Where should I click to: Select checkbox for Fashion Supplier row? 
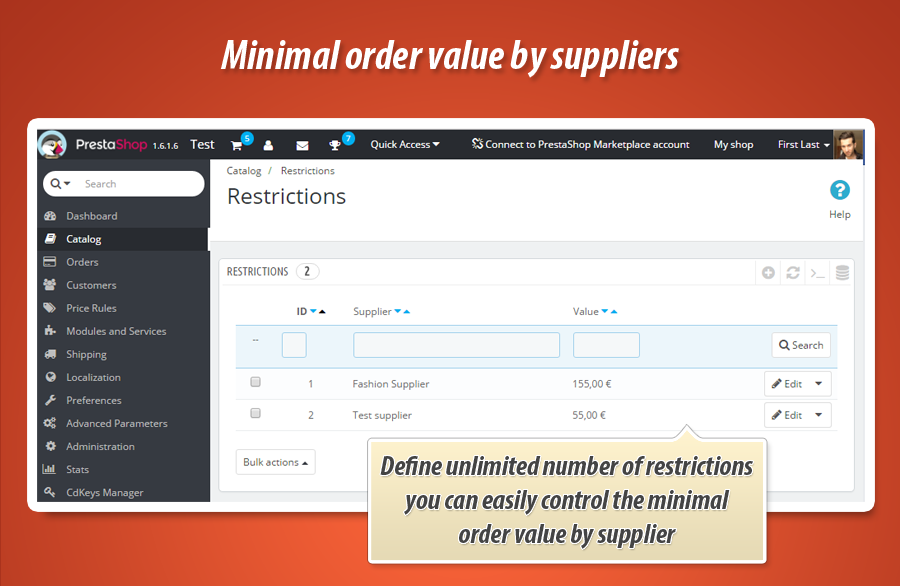click(x=255, y=382)
